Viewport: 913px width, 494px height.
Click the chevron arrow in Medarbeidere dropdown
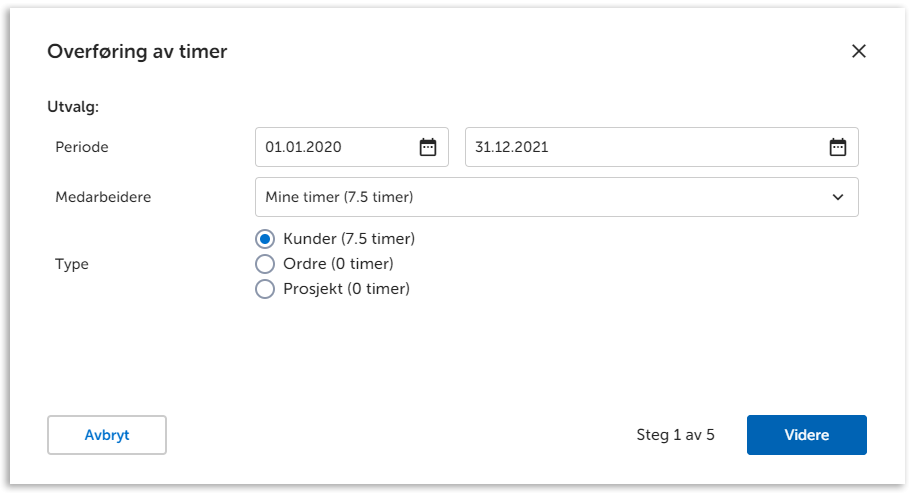(838, 197)
